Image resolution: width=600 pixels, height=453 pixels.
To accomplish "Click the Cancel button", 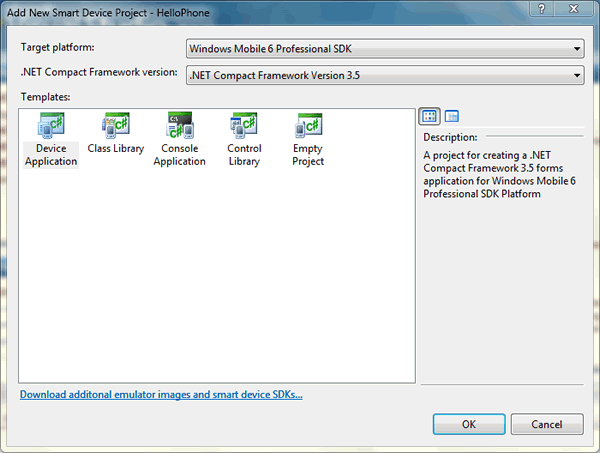I will [547, 424].
